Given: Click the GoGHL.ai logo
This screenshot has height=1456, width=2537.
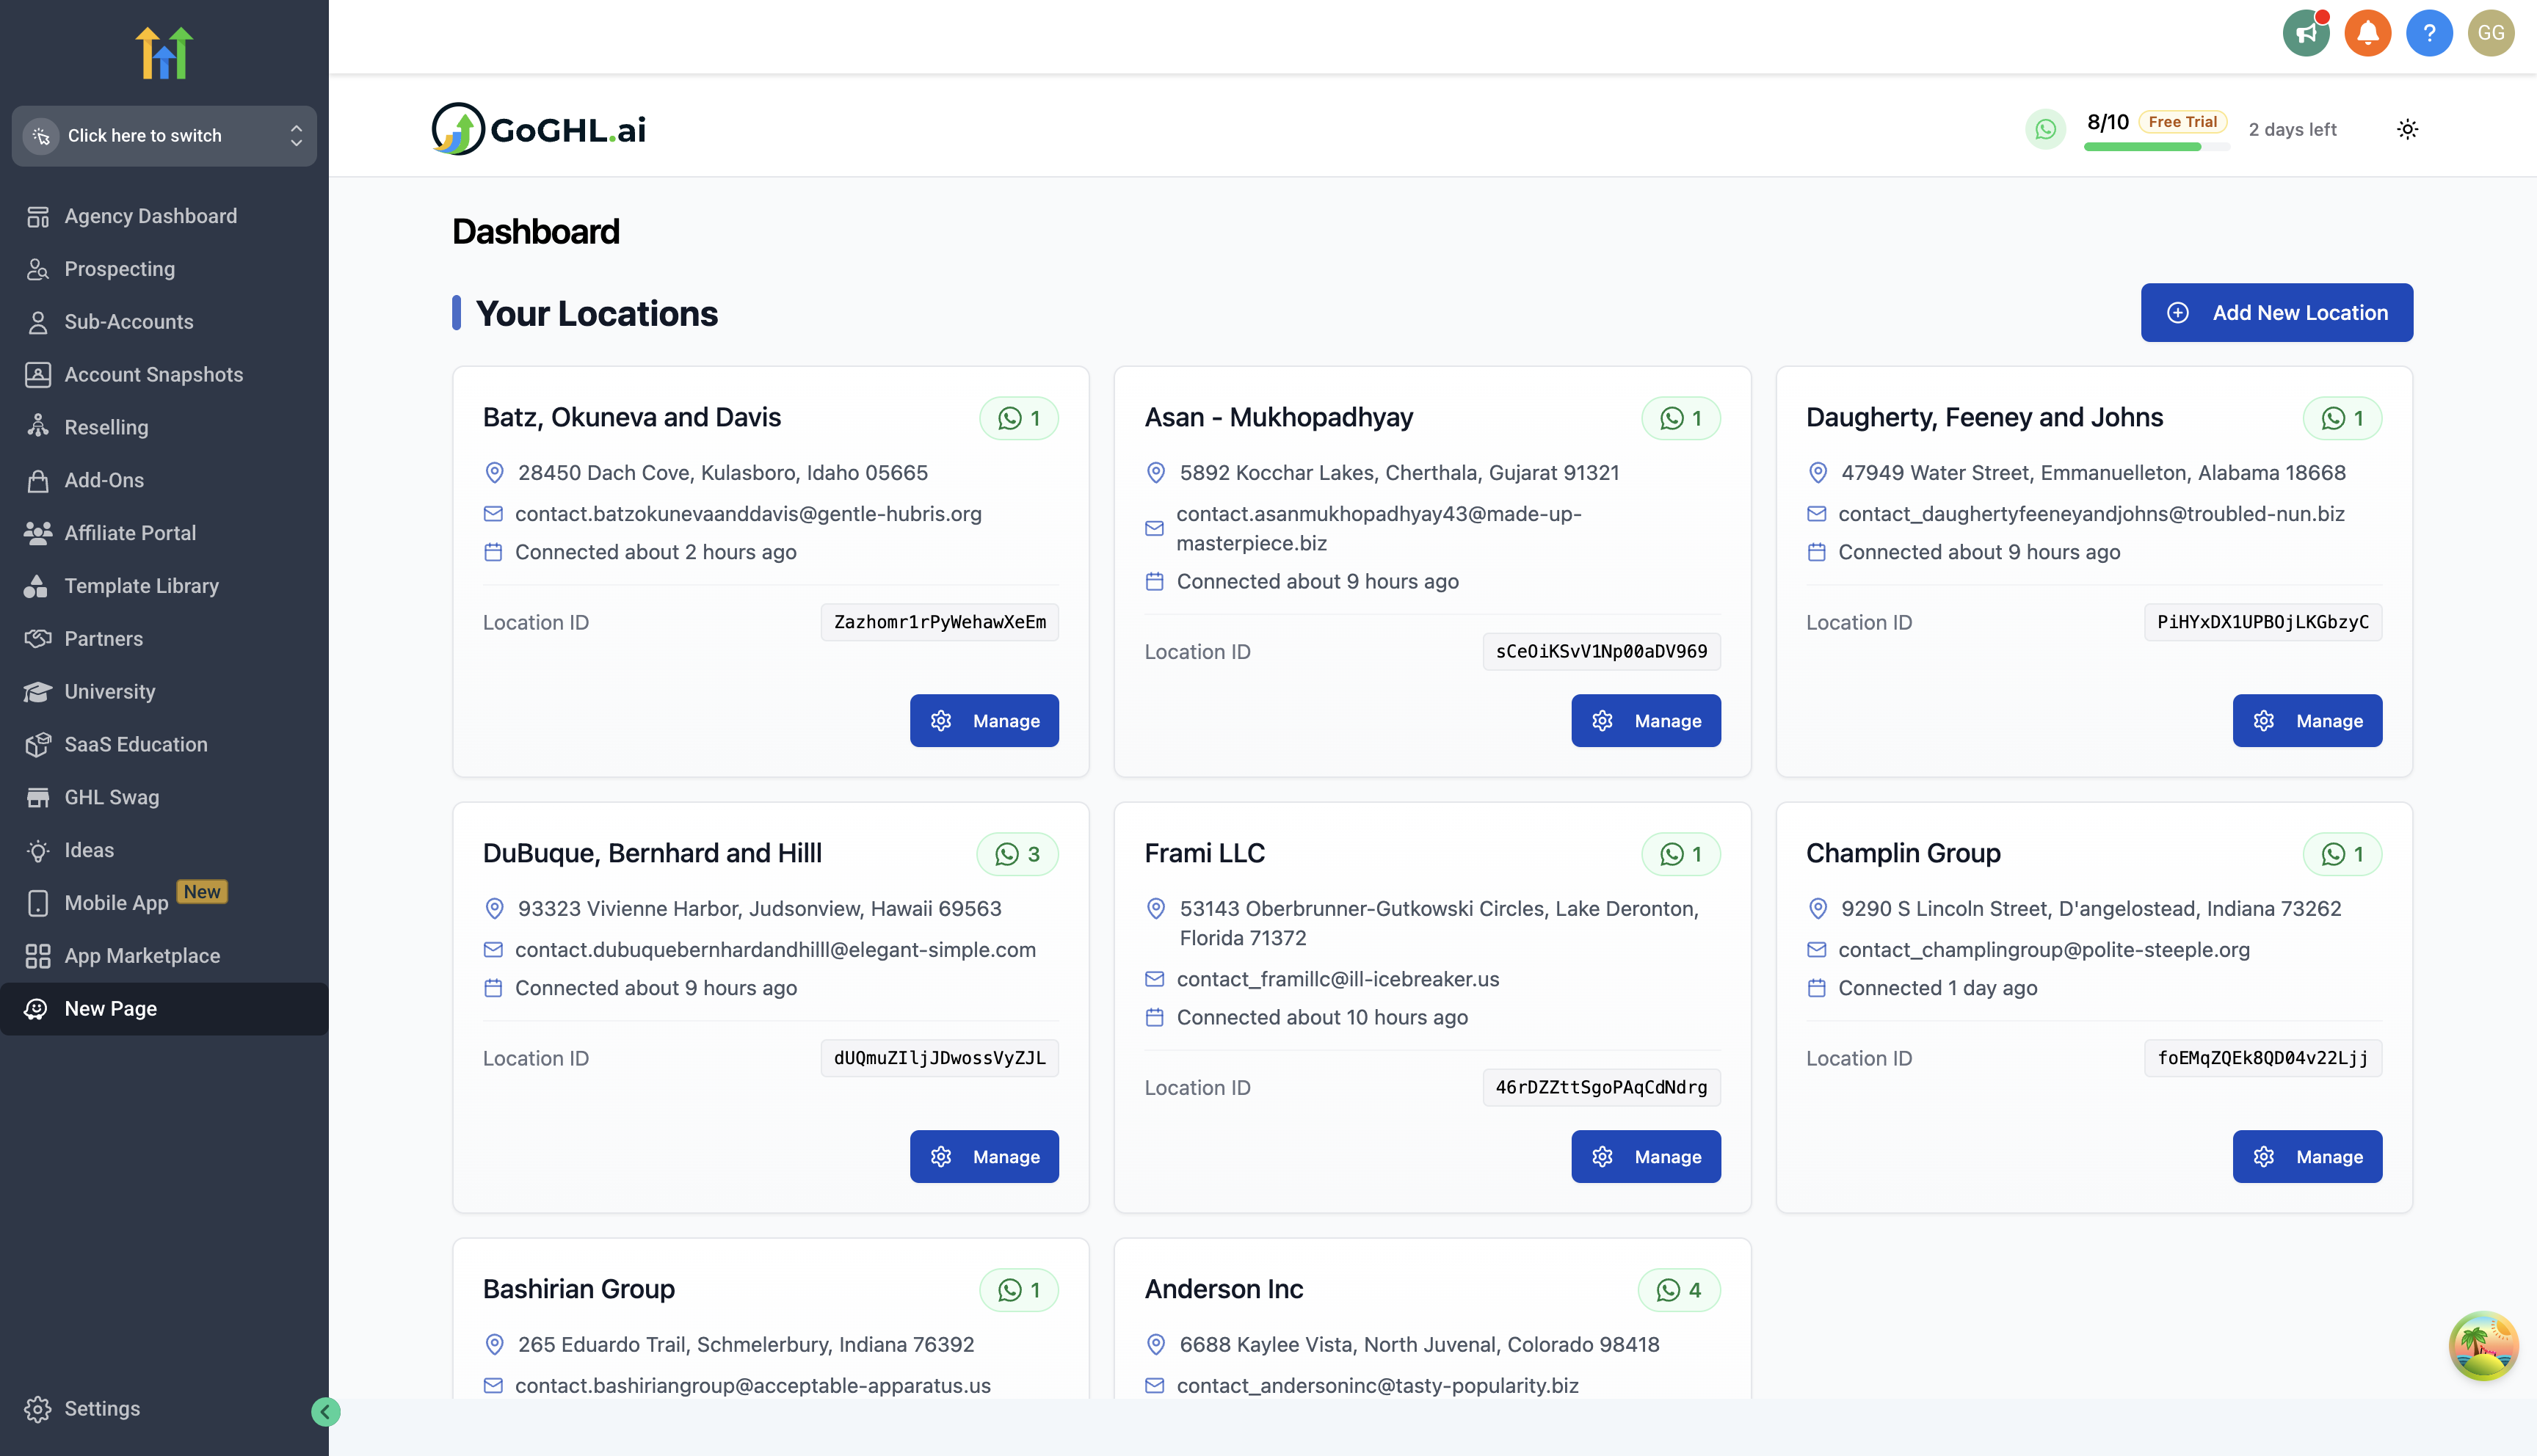Looking at the screenshot, I should tap(538, 129).
